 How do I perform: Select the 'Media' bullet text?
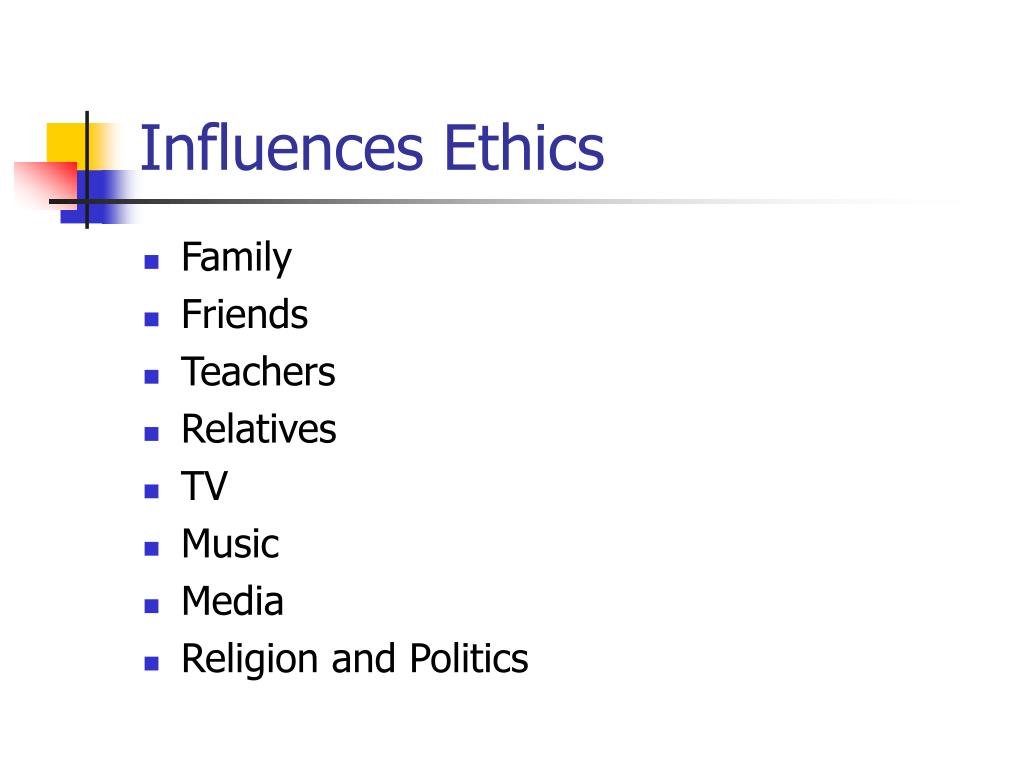click(x=232, y=601)
